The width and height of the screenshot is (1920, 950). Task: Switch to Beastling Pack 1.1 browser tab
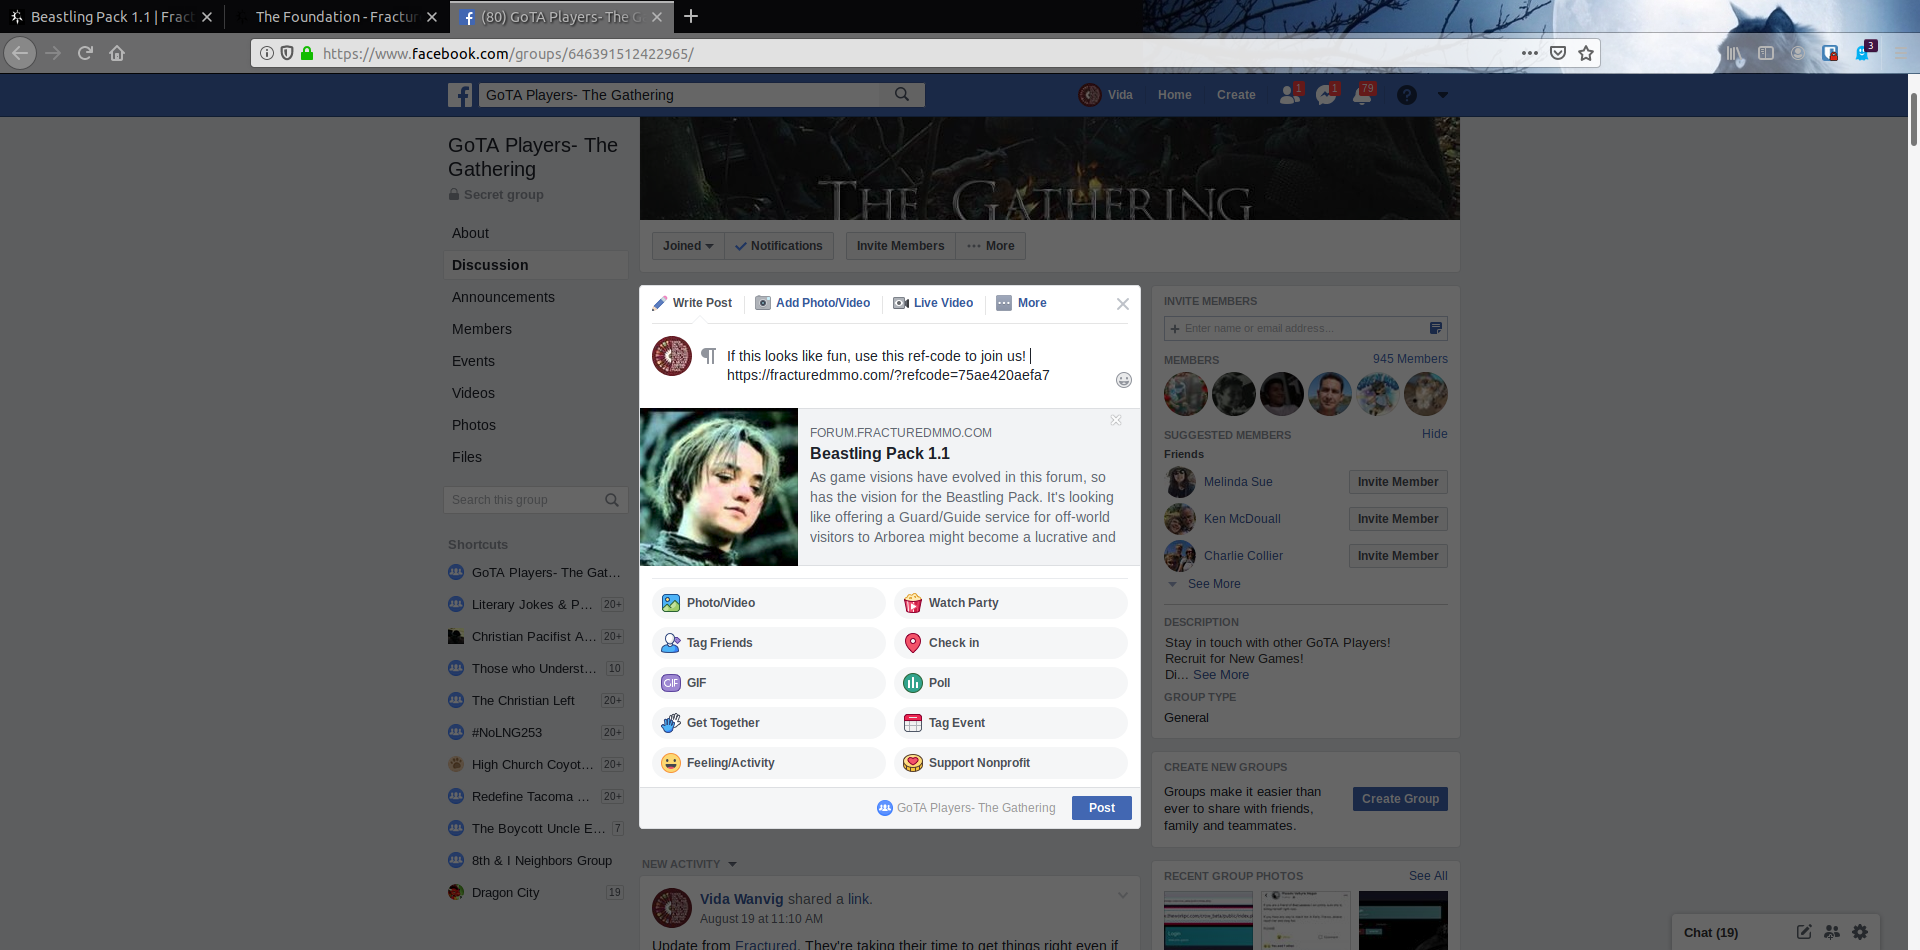coord(112,17)
